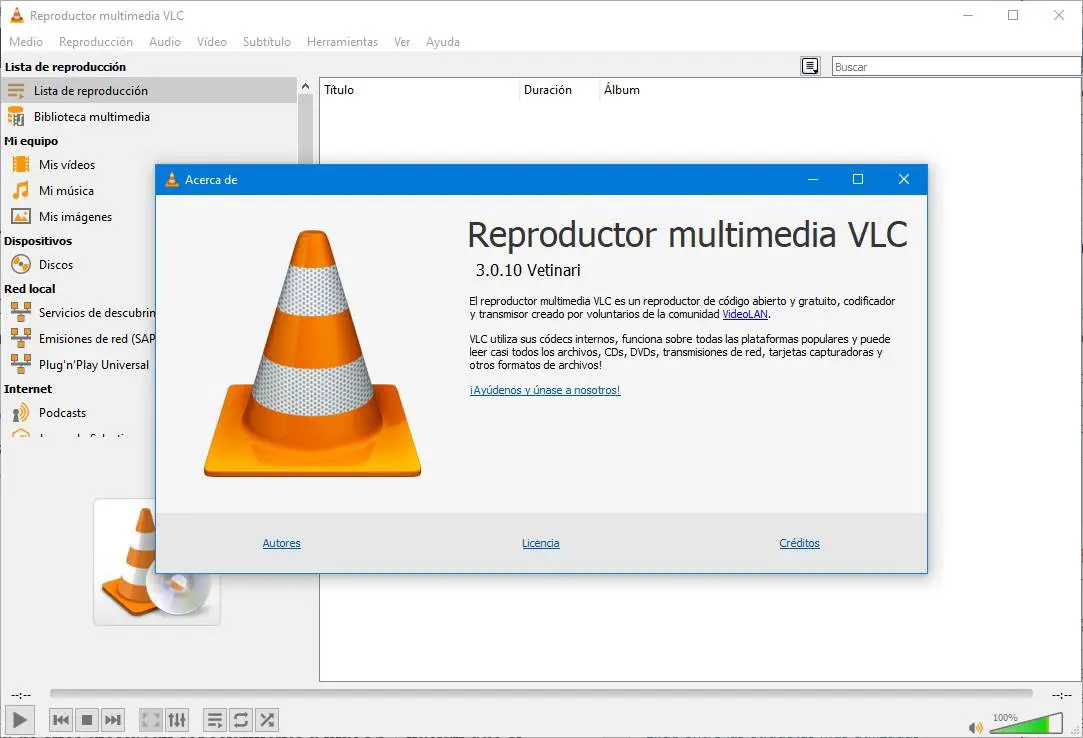Image resolution: width=1083 pixels, height=738 pixels.
Task: Skip to next media track
Action: [x=113, y=720]
